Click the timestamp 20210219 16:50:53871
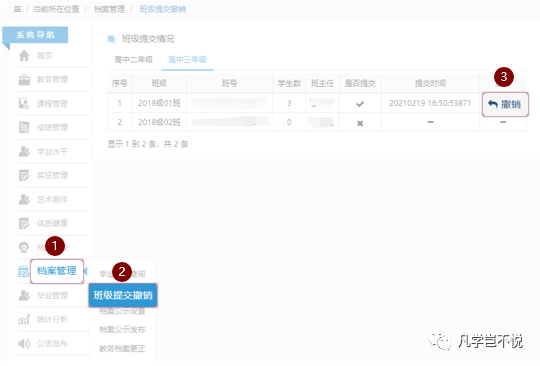The width and height of the screenshot is (540, 366). pyautogui.click(x=430, y=103)
